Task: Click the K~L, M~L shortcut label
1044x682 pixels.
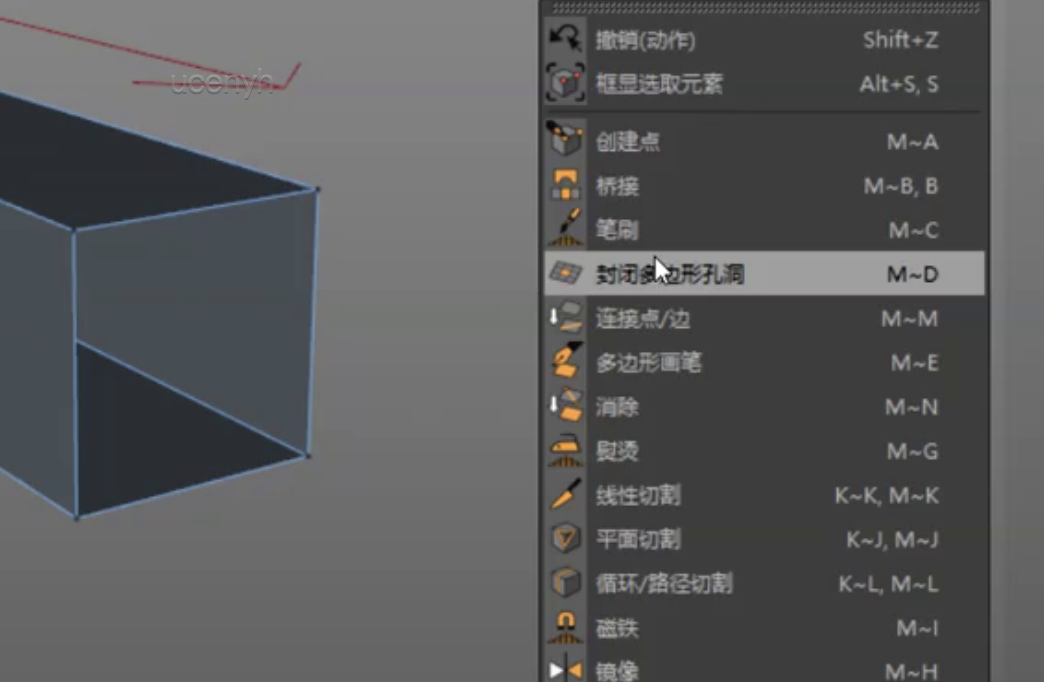Action: coord(889,583)
